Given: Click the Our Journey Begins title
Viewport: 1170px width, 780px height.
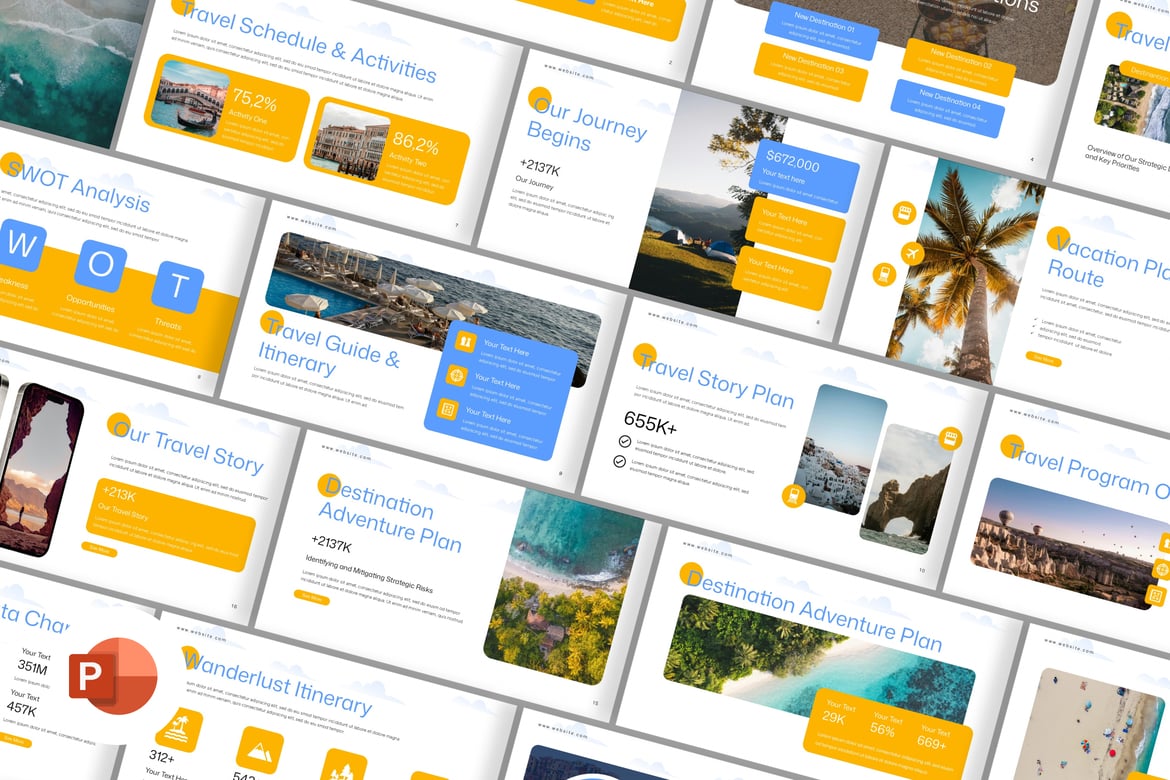Looking at the screenshot, I should point(586,122).
